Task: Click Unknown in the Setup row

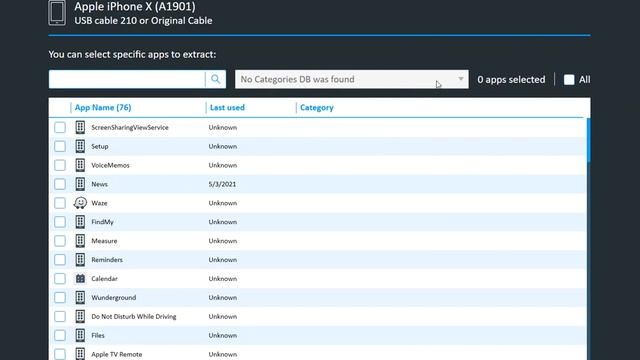Action: (222, 146)
